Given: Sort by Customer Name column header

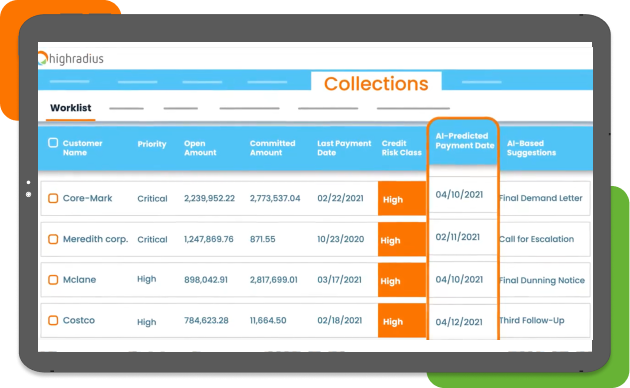Looking at the screenshot, I should 82,148.
